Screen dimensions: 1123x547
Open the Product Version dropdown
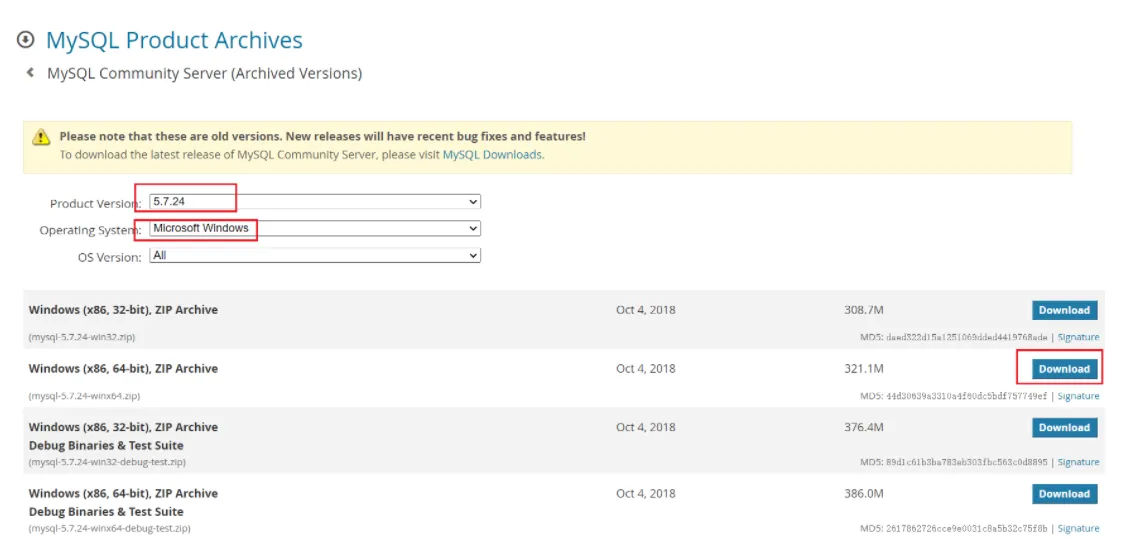point(314,202)
